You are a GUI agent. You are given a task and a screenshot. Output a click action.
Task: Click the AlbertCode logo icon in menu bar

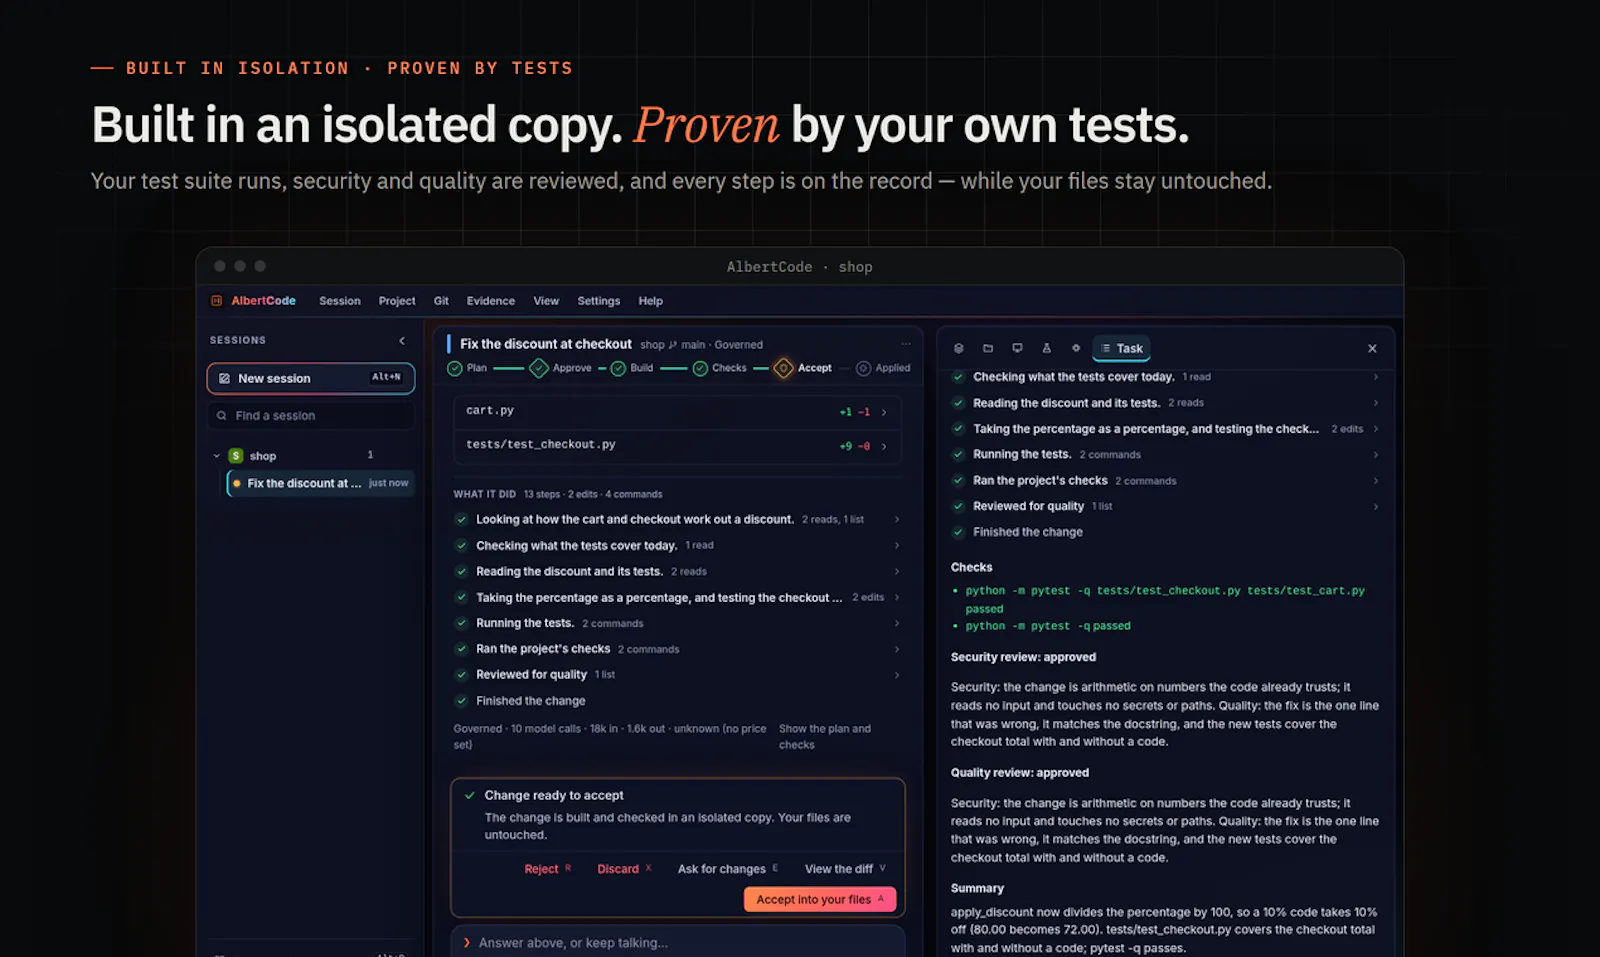pyautogui.click(x=216, y=301)
